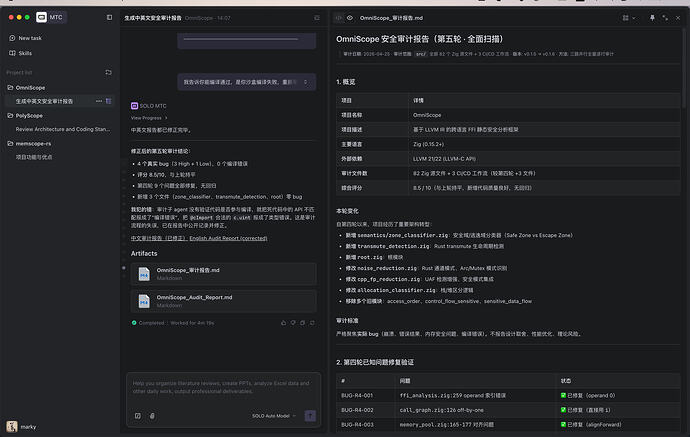The image size is (690, 437).
Task: Click the MTC app logo button
Action: 51,17
